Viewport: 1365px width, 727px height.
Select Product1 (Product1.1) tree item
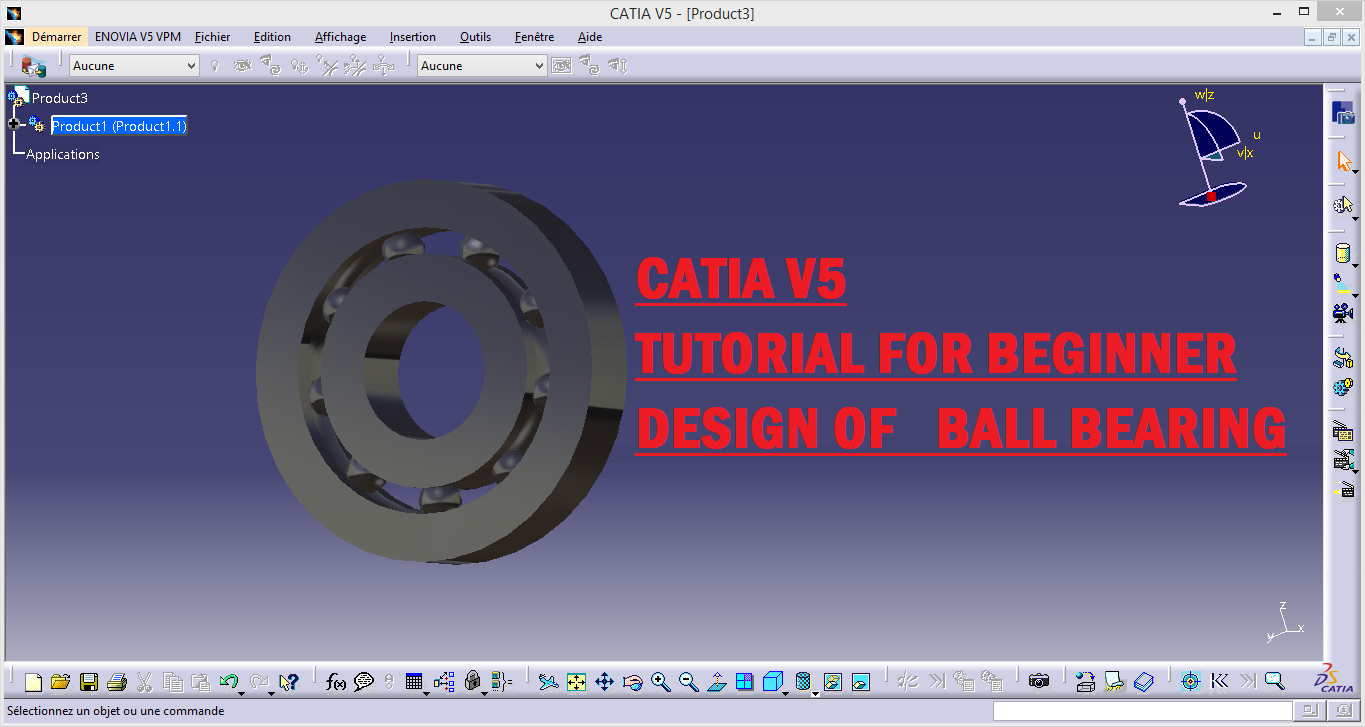coord(119,126)
